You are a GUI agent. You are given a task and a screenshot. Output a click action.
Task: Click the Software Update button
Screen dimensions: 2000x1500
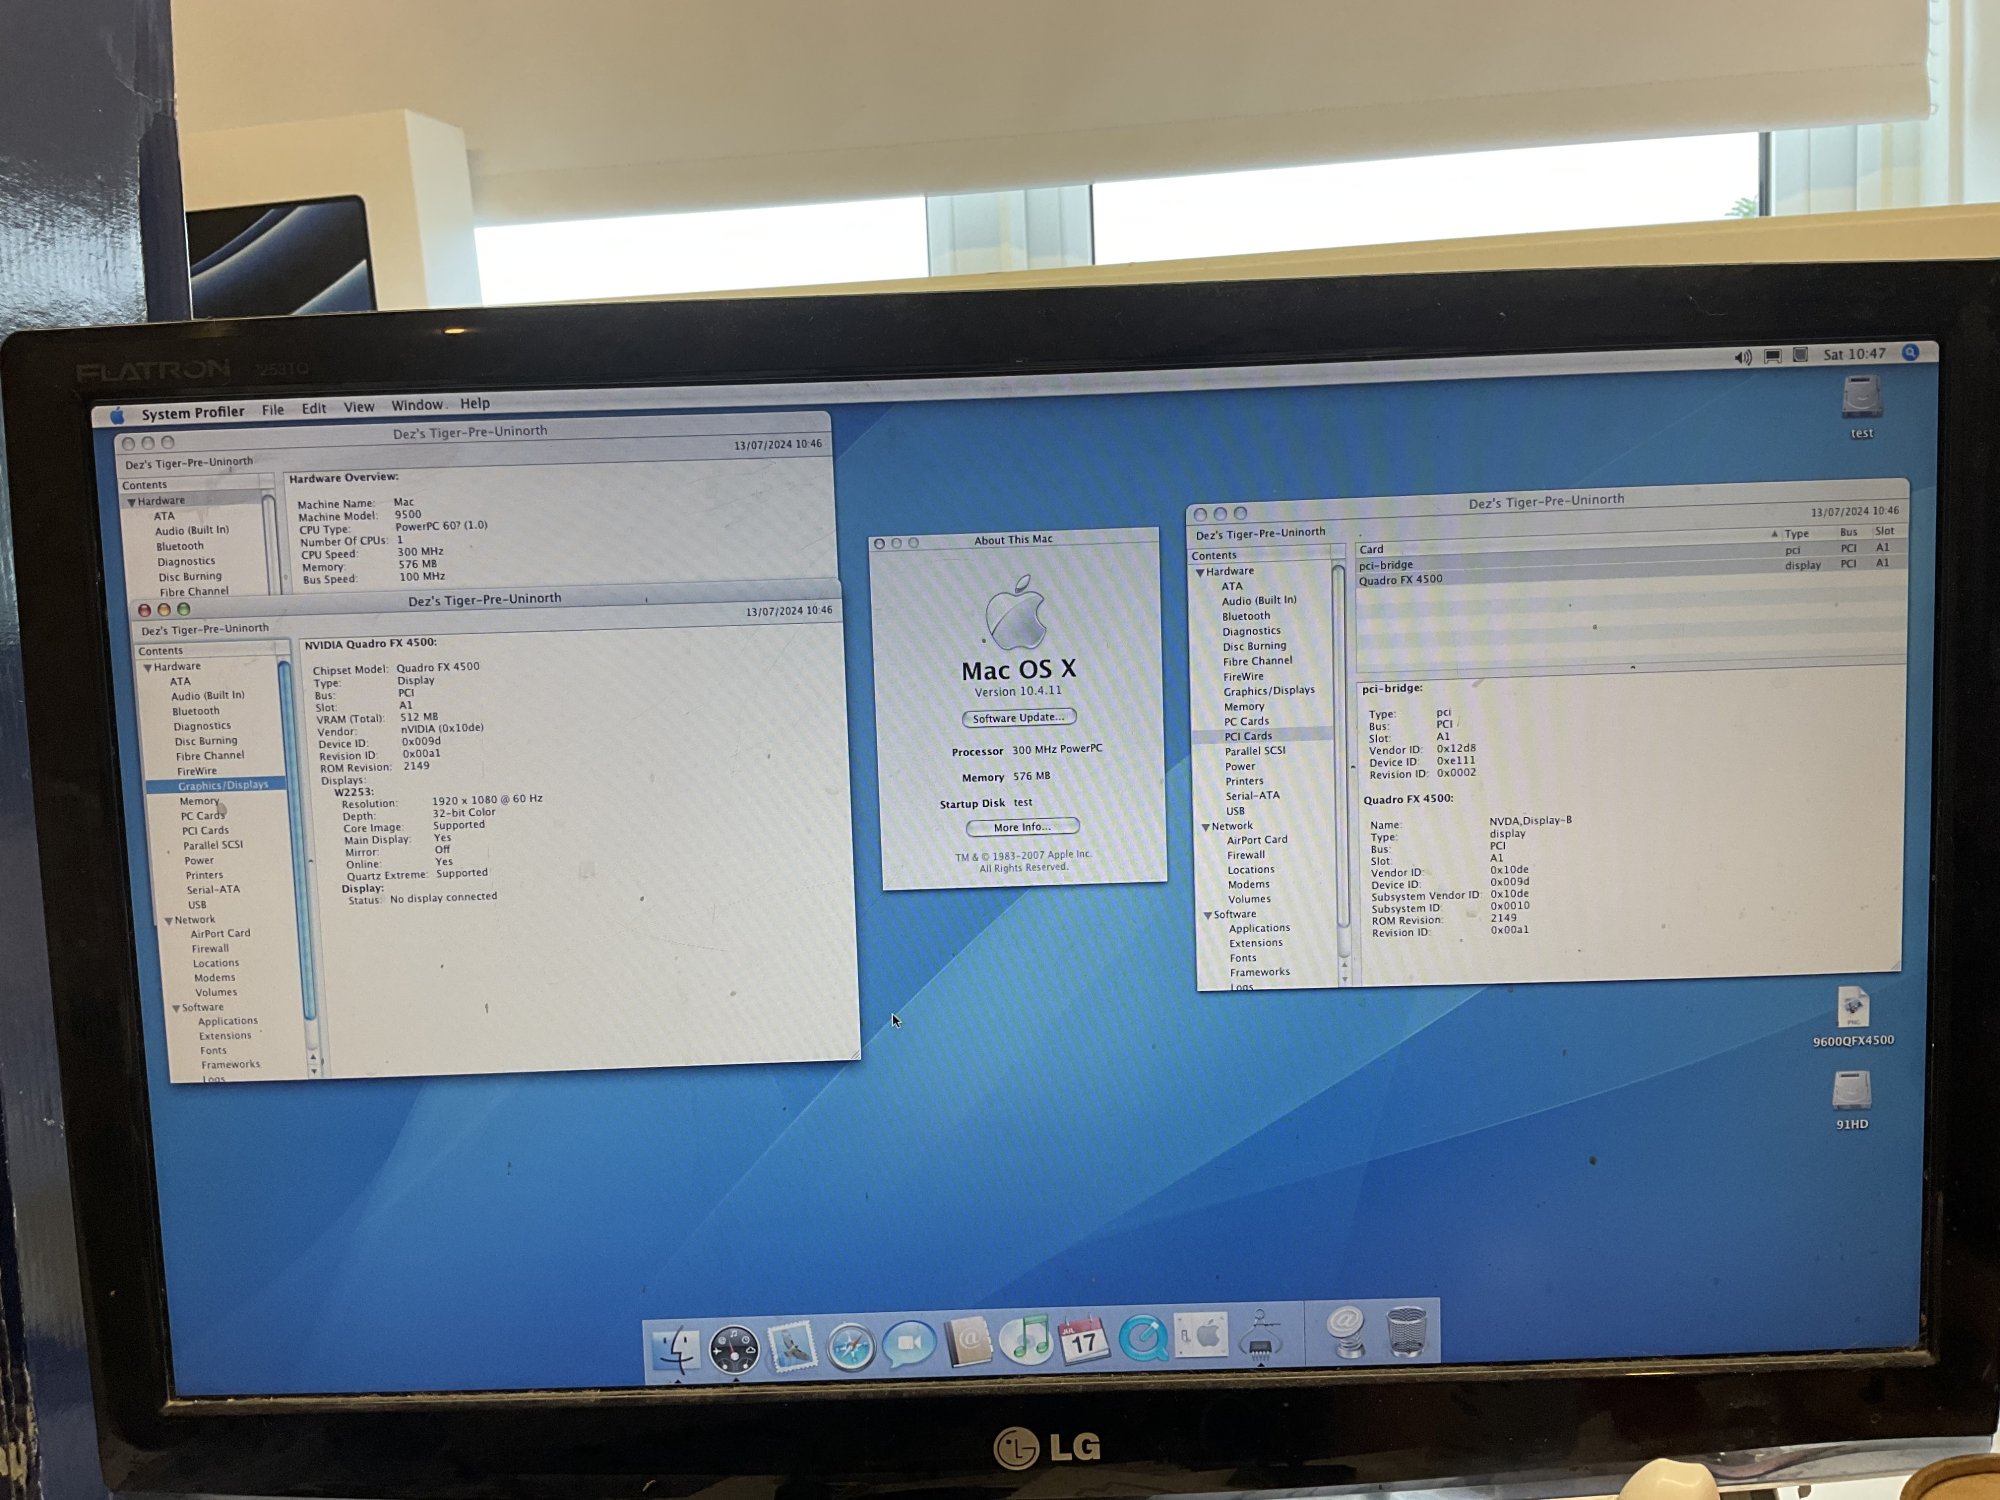1018,718
